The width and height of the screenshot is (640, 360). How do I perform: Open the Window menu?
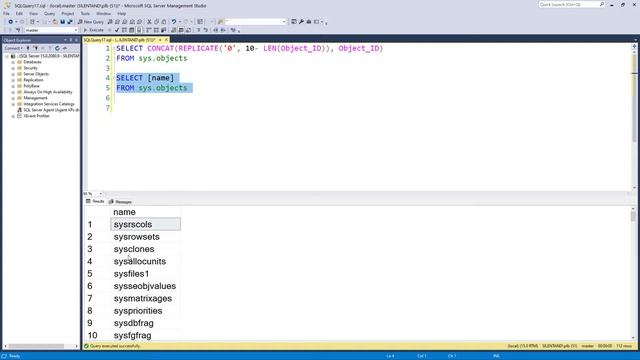(x=104, y=13)
